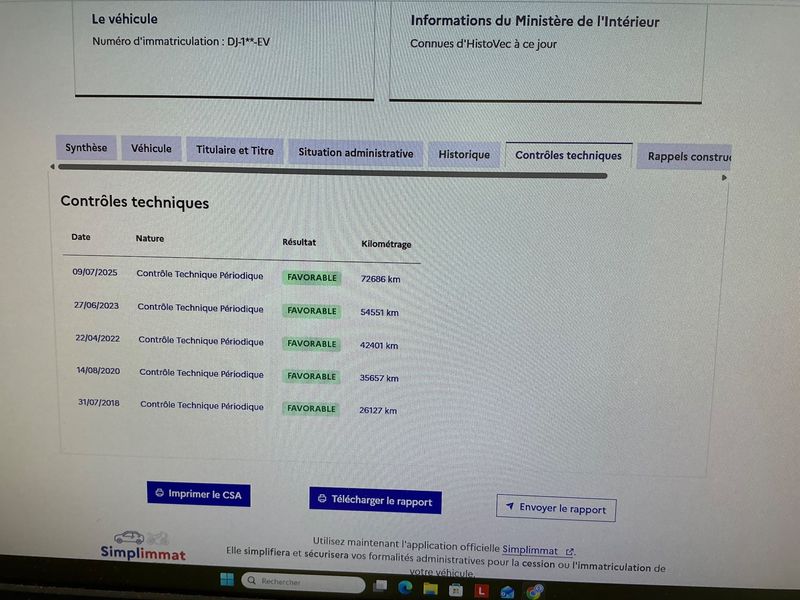The width and height of the screenshot is (800, 600).
Task: Click FAVORABLE badge in the 09/07/2025 row
Action: coord(312,278)
